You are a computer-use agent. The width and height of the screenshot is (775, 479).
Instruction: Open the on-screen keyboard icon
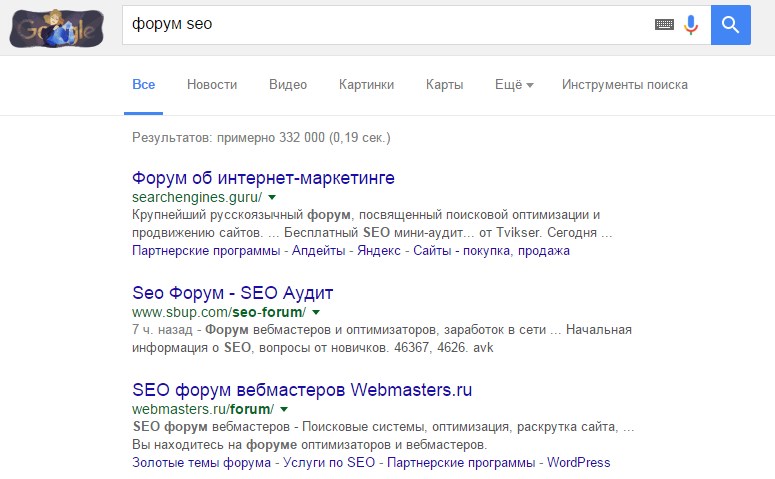point(664,24)
